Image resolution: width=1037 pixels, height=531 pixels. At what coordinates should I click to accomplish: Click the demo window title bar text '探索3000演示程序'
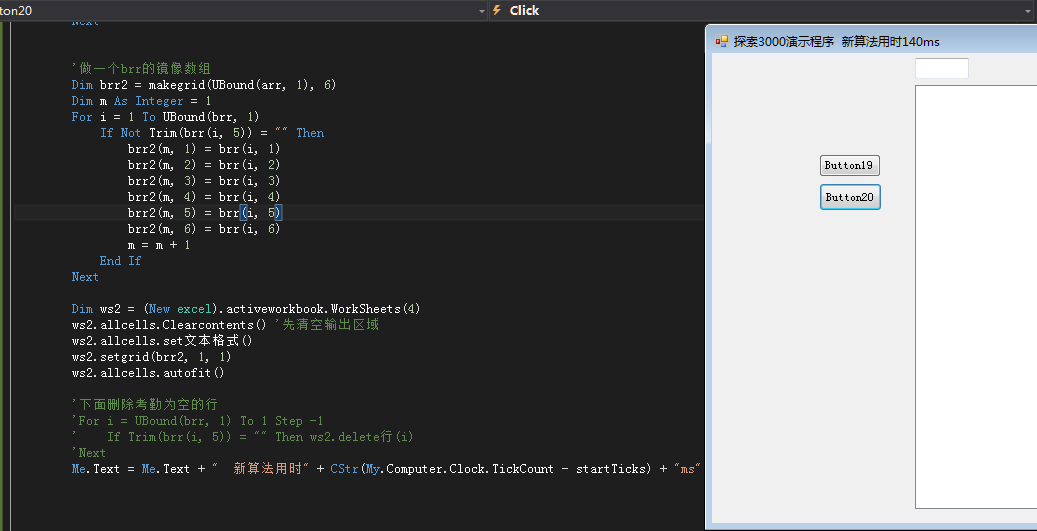(784, 42)
